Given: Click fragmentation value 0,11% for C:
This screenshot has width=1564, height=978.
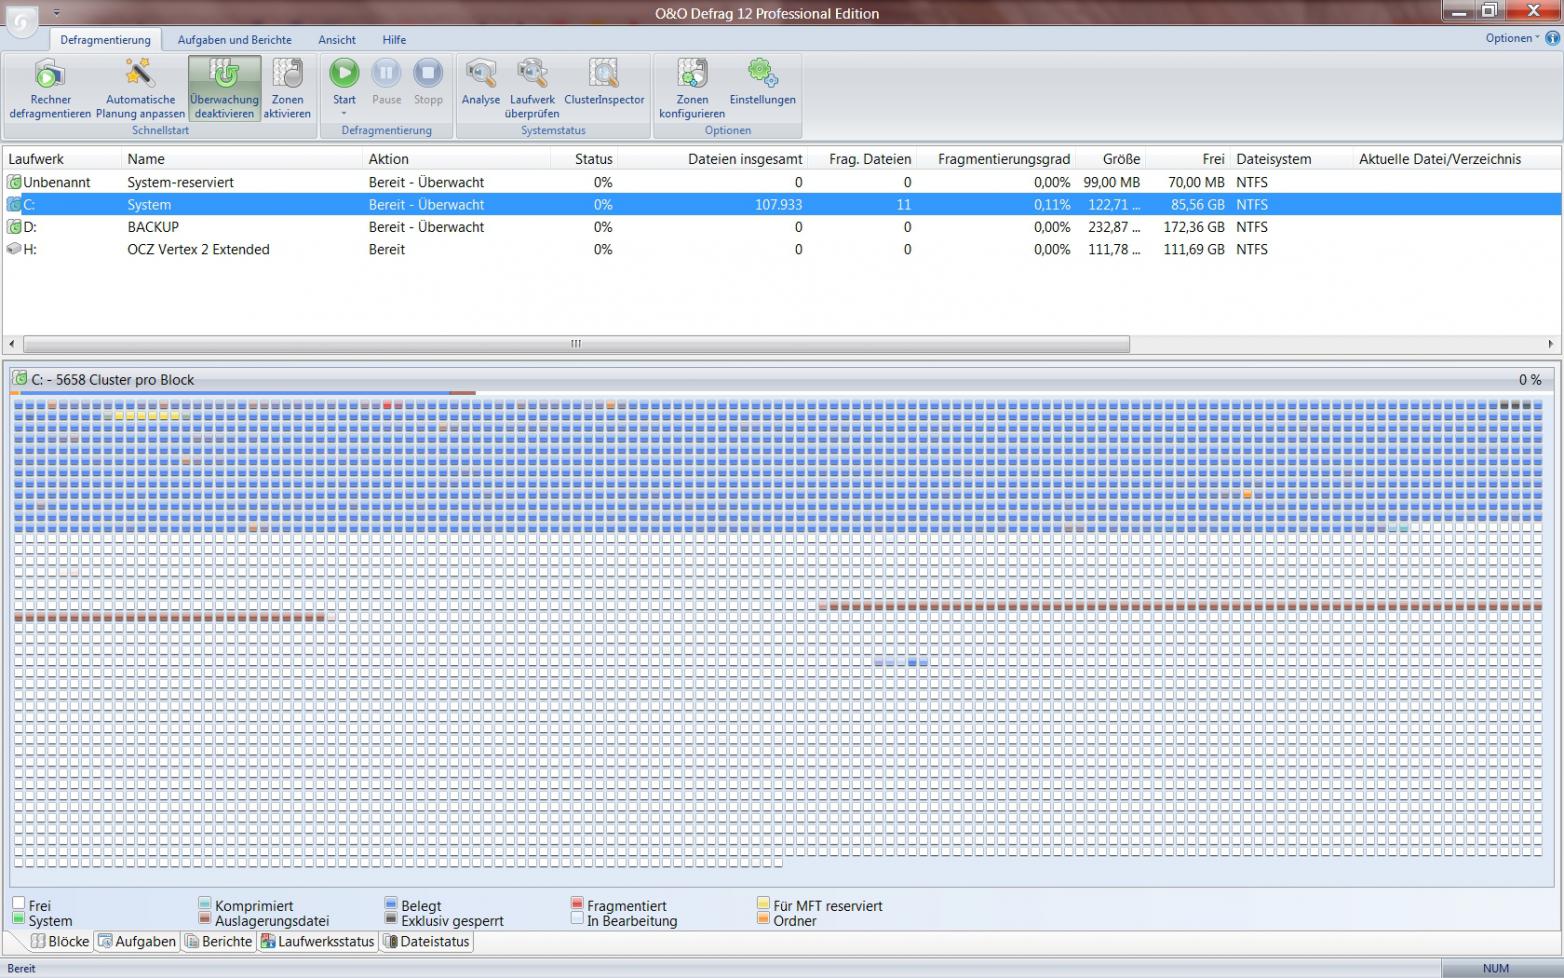Looking at the screenshot, I should click(1052, 204).
